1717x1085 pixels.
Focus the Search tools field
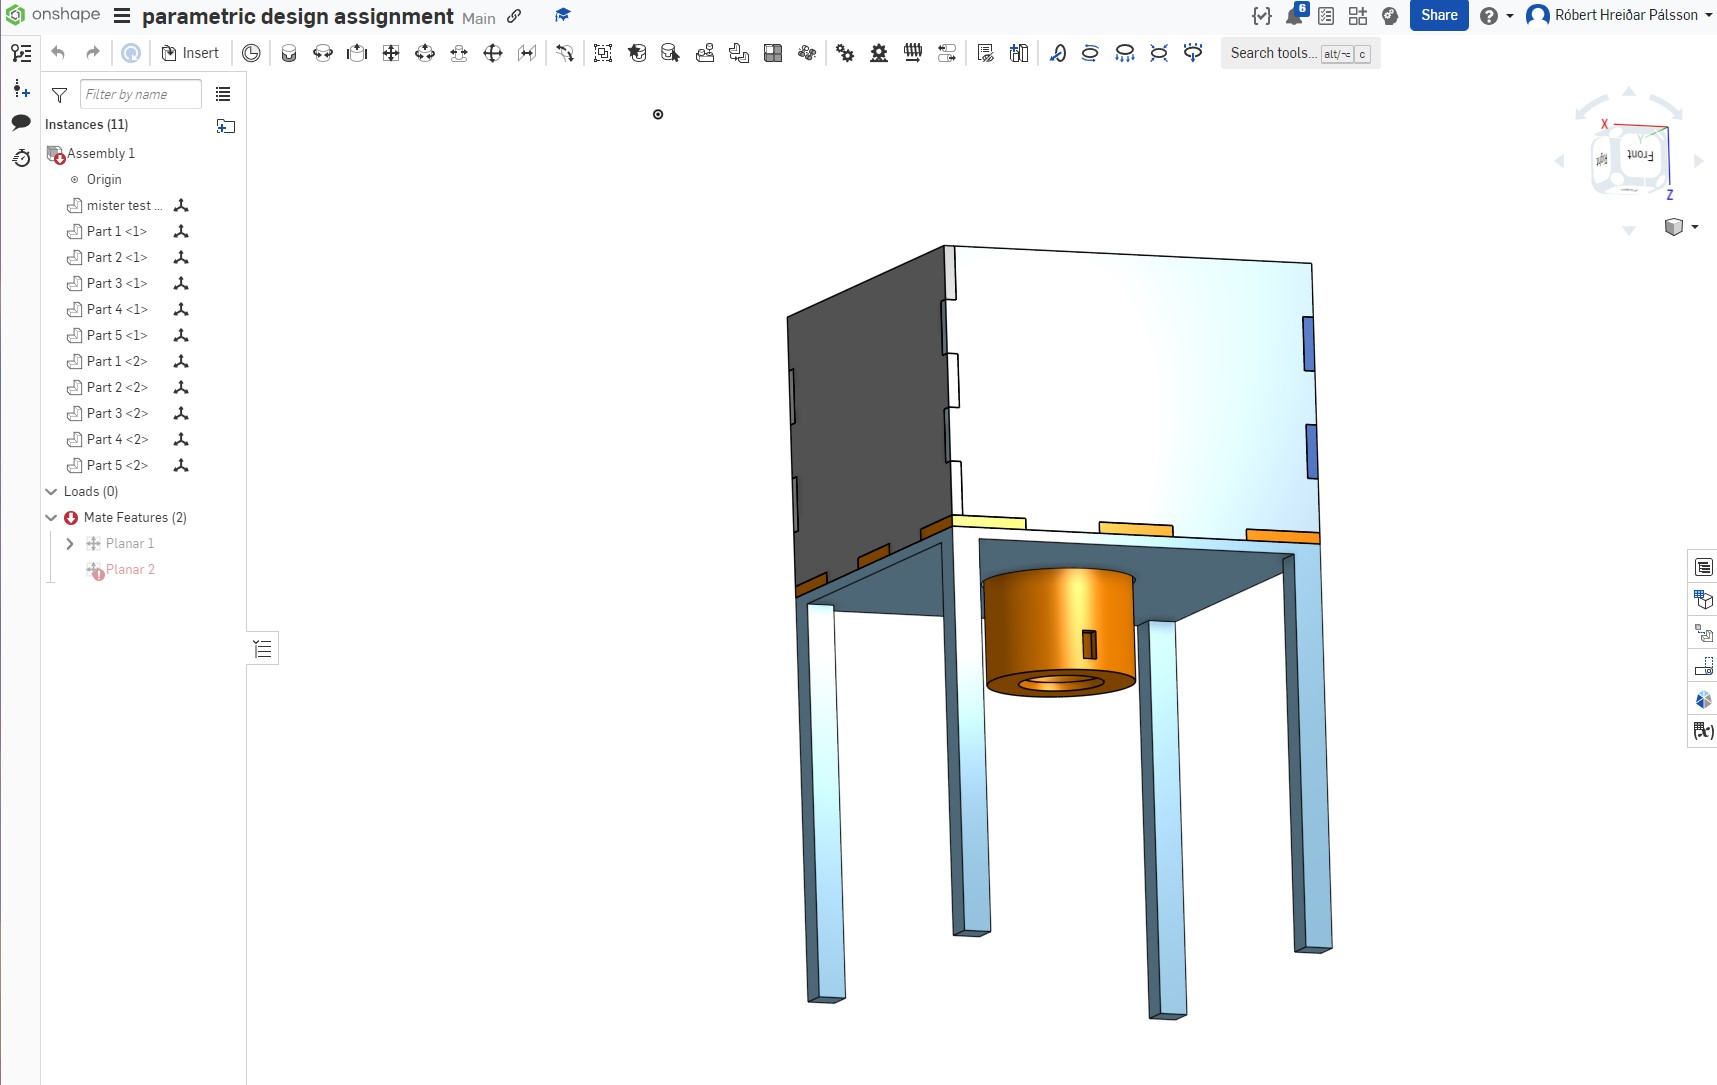pyautogui.click(x=1300, y=53)
